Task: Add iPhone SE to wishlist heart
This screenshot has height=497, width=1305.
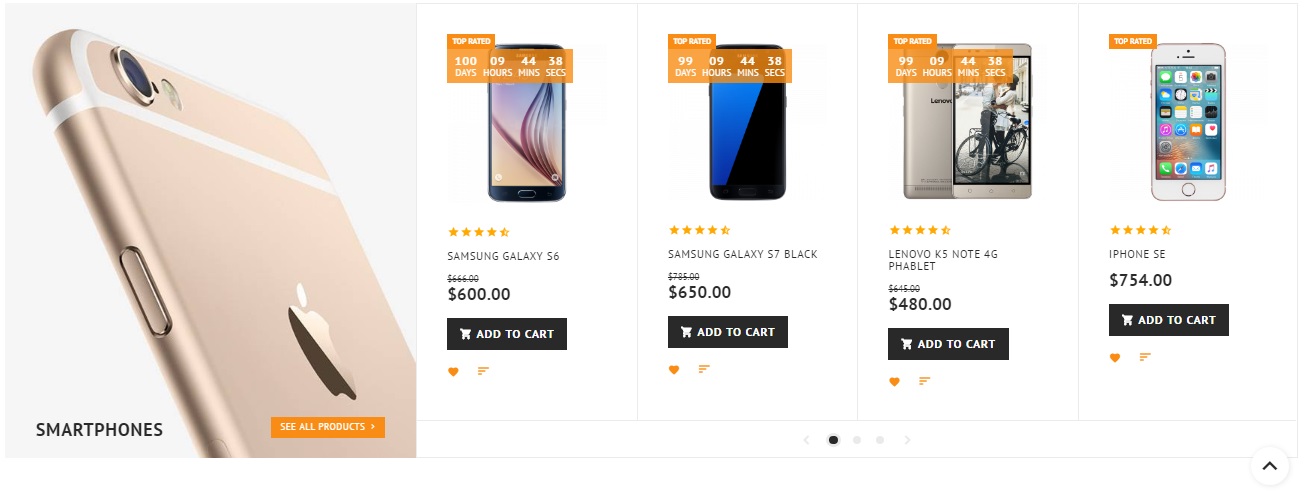Action: click(1115, 358)
